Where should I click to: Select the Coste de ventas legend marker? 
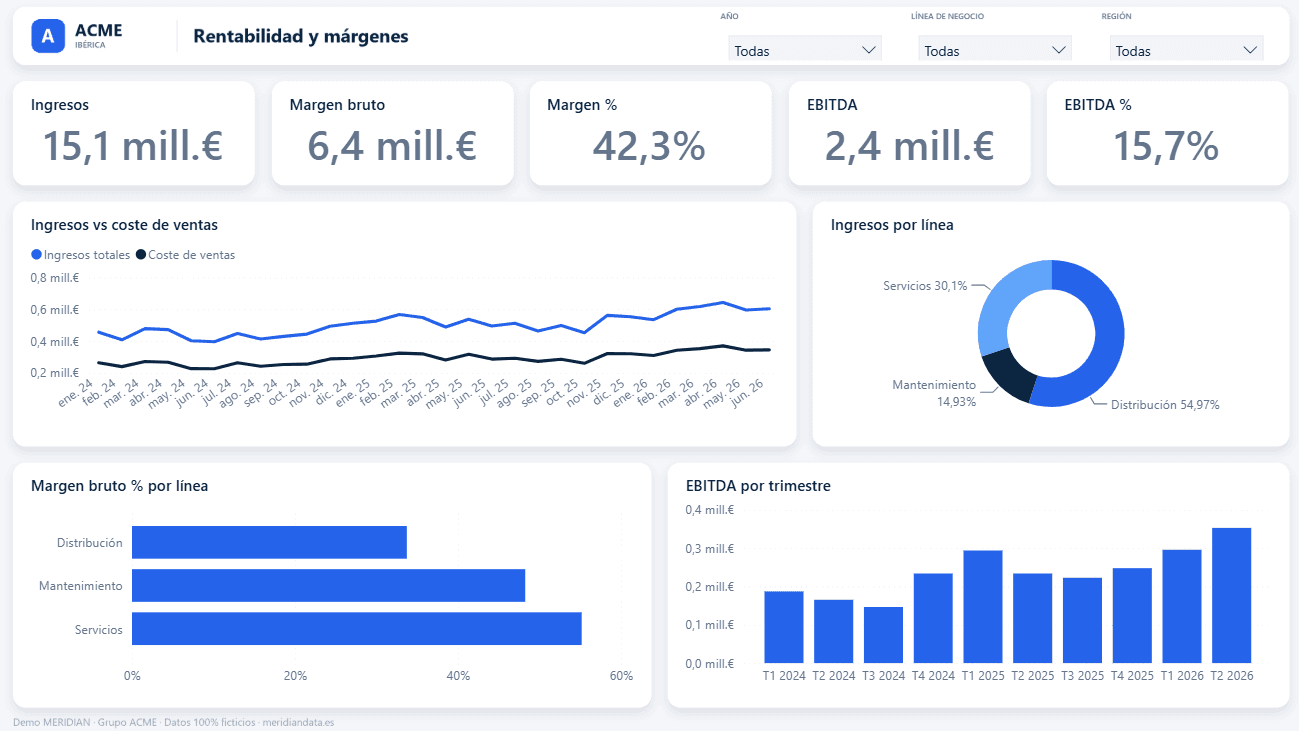click(141, 255)
